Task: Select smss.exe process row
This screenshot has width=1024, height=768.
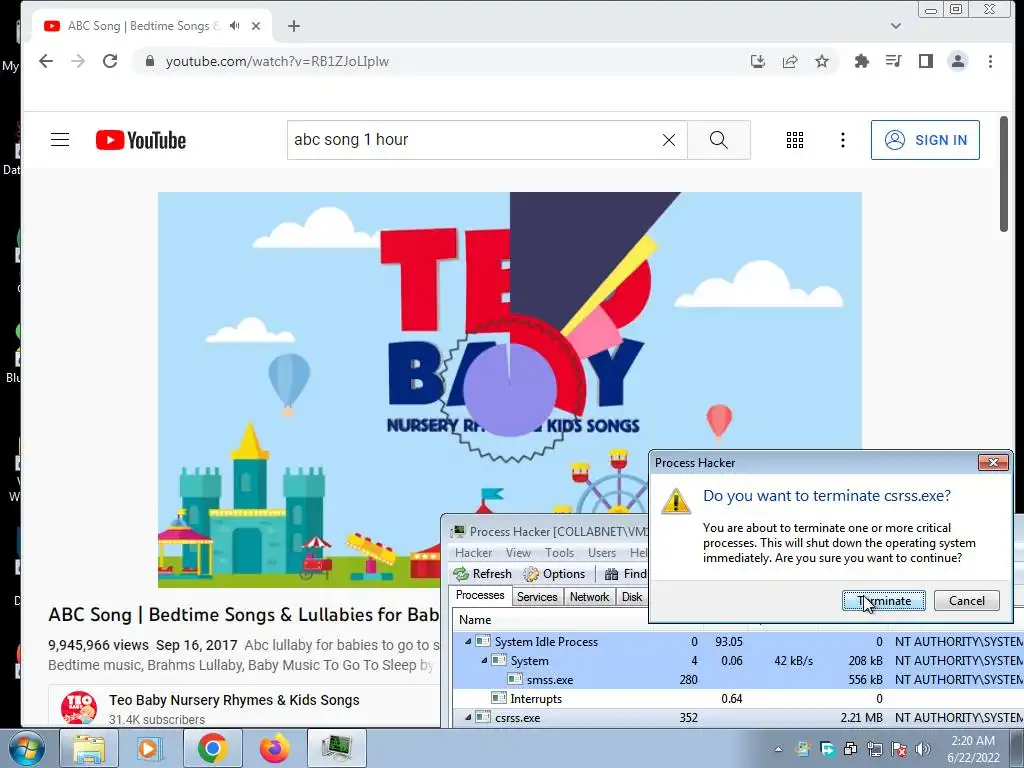Action: (x=738, y=680)
